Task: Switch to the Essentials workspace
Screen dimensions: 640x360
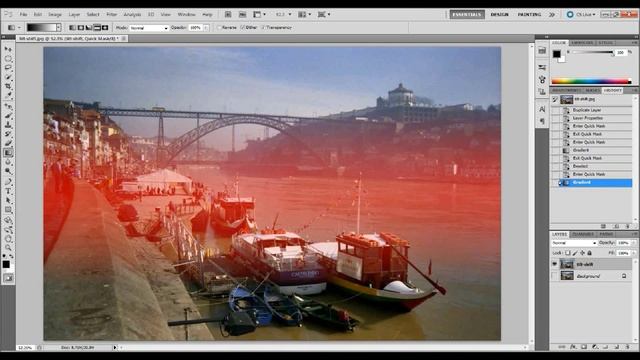Action: [x=467, y=14]
